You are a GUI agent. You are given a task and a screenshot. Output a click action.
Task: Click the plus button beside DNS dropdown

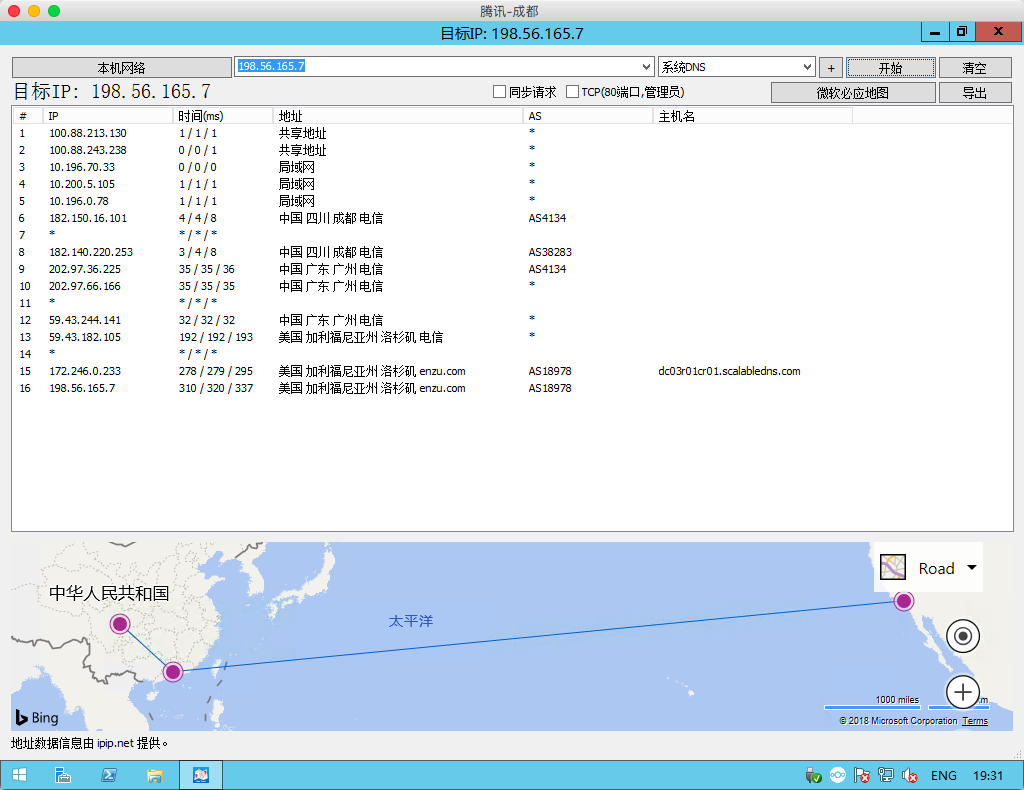click(831, 67)
